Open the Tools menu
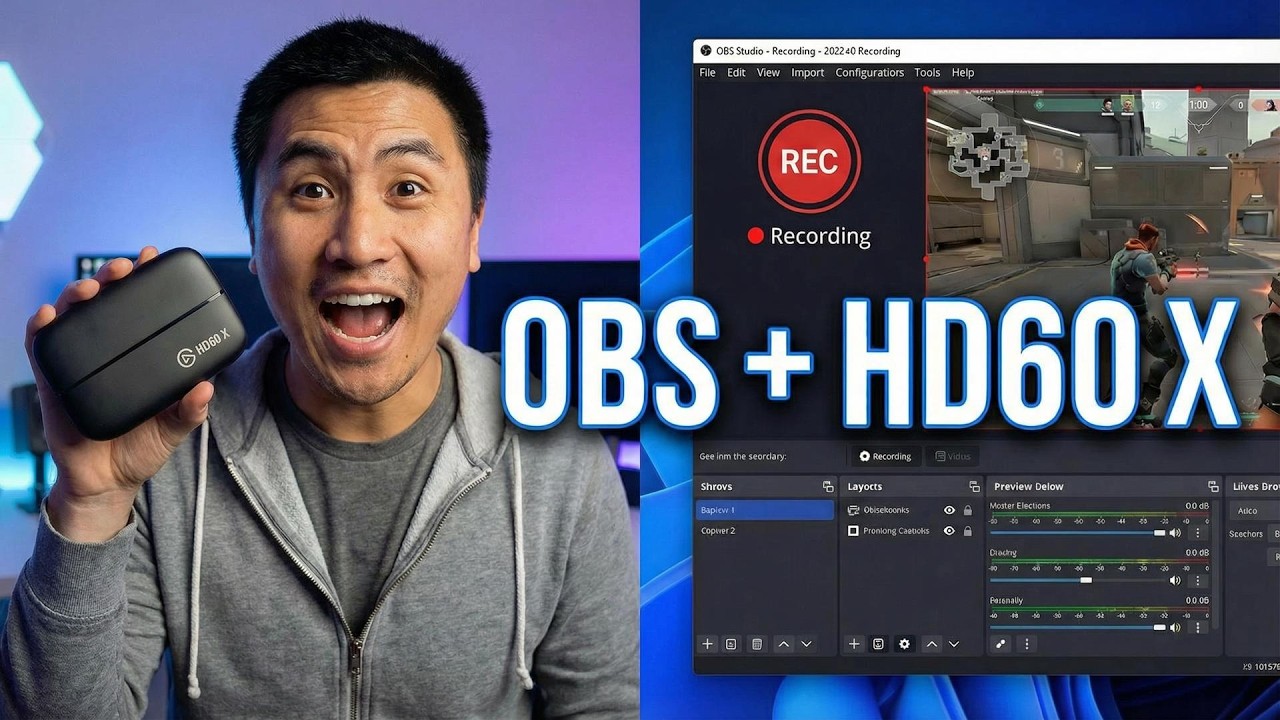Screen dimensions: 1280x720 click(x=927, y=72)
